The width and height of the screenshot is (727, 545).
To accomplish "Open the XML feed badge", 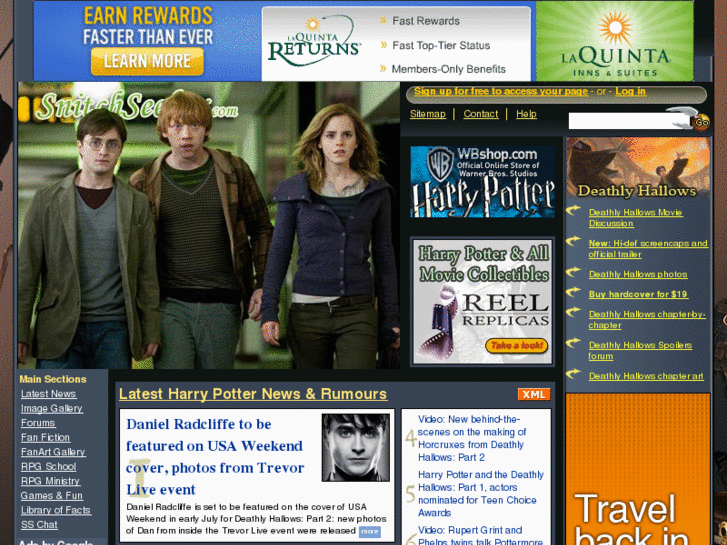I will 534,394.
